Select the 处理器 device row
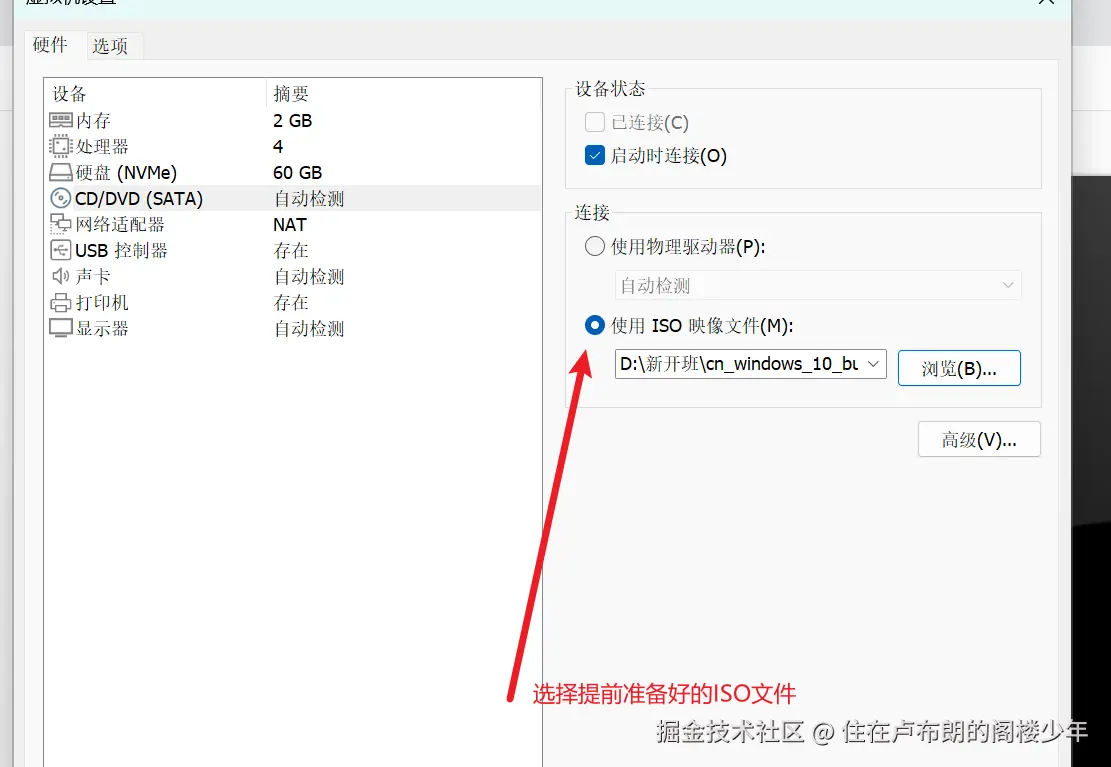 (293, 146)
